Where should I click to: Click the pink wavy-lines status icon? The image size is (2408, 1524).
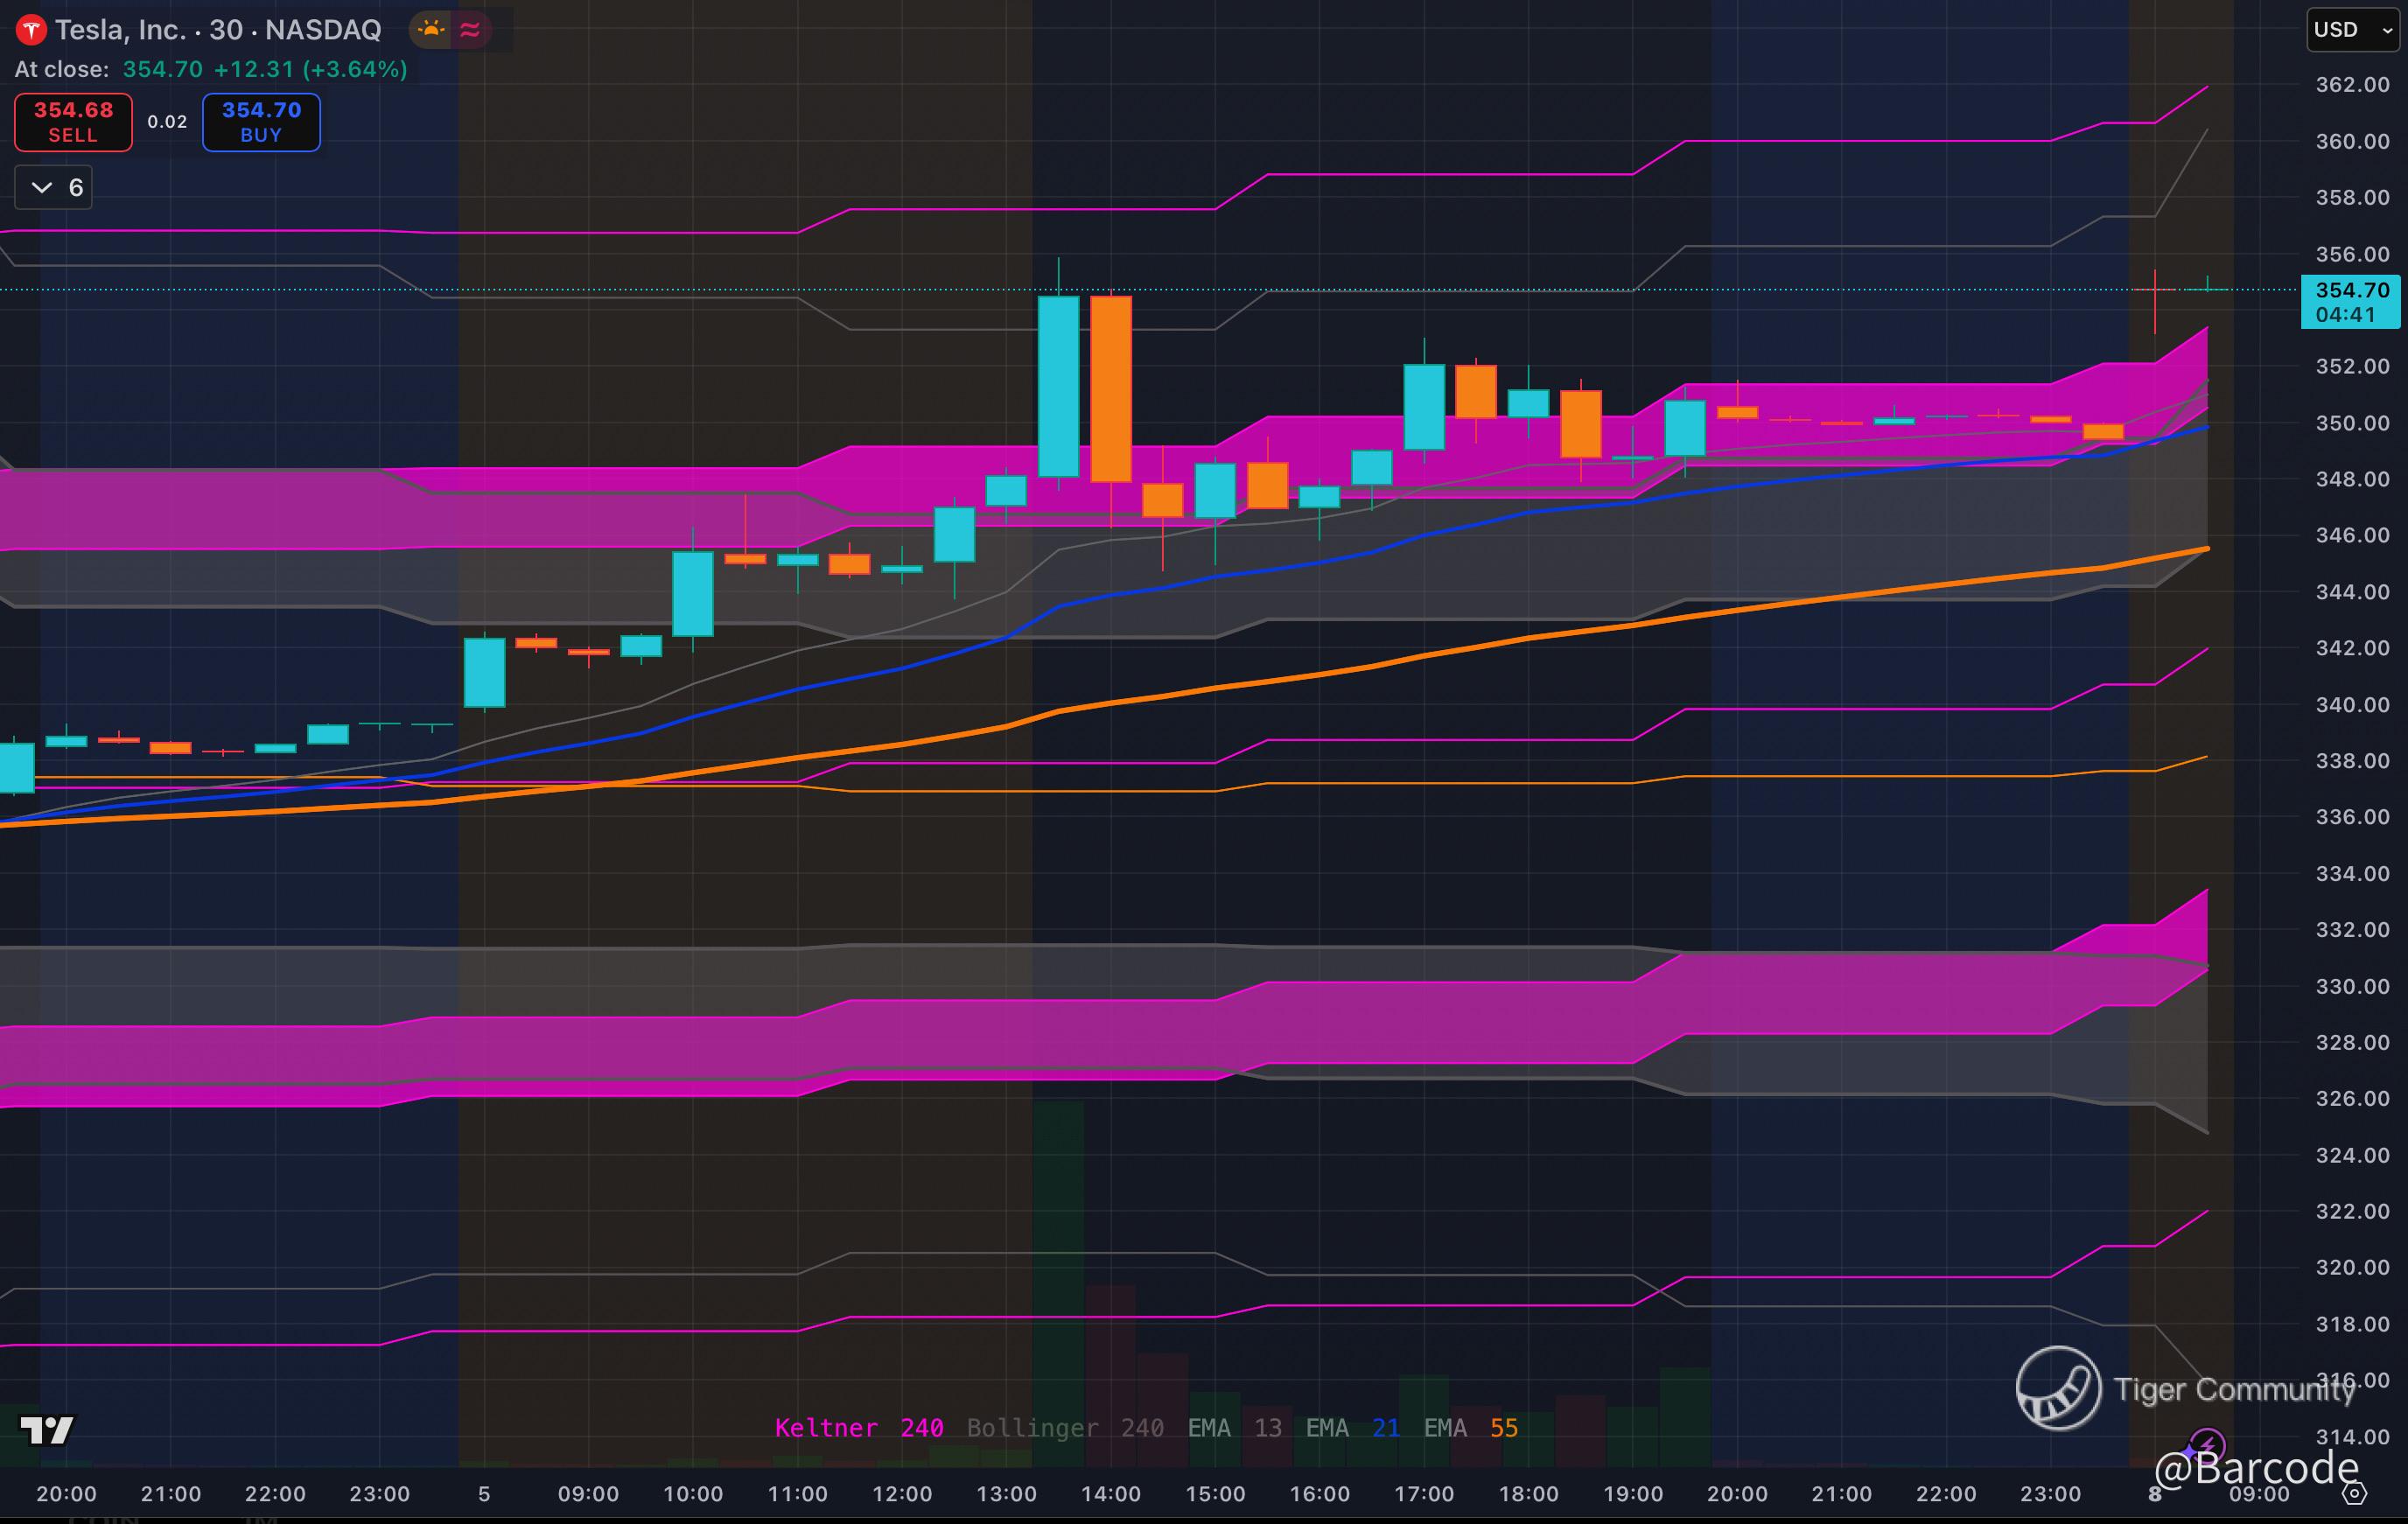(x=470, y=30)
